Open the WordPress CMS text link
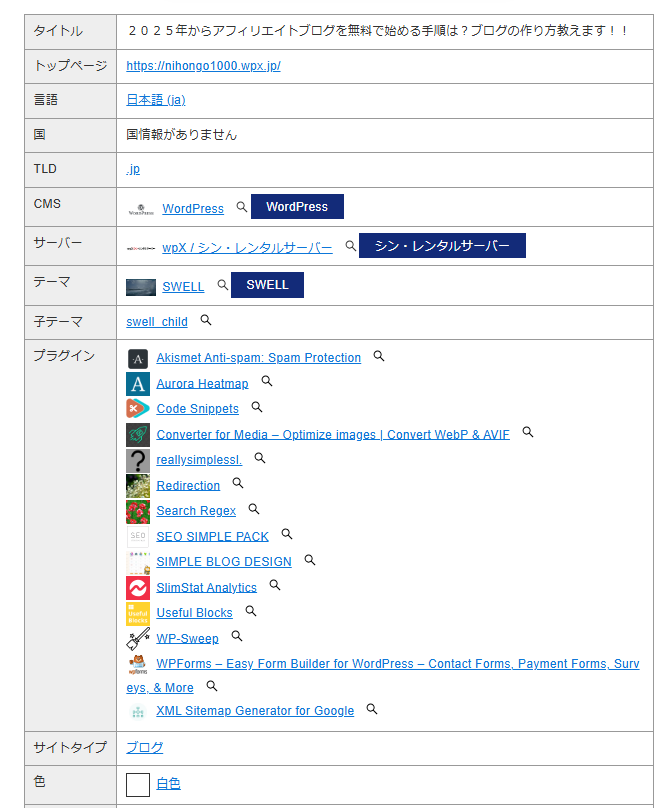 193,209
